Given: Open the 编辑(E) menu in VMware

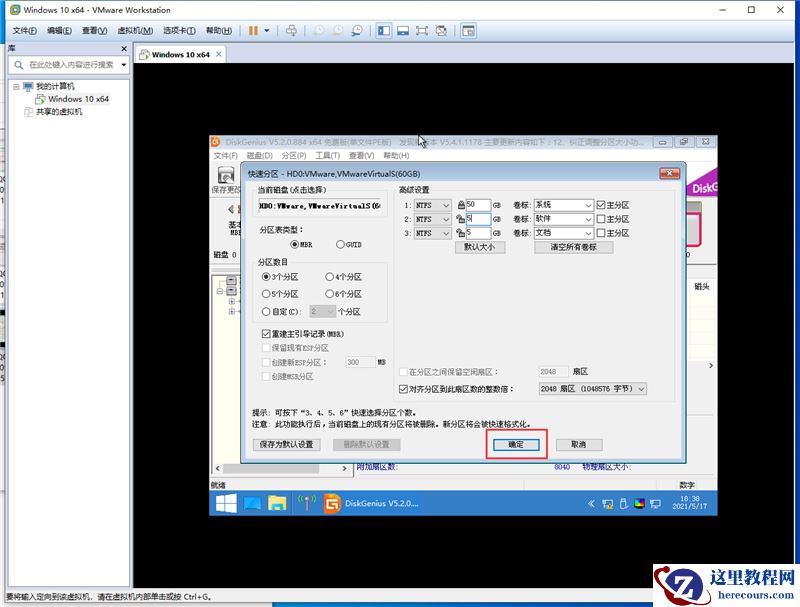Looking at the screenshot, I should point(59,31).
